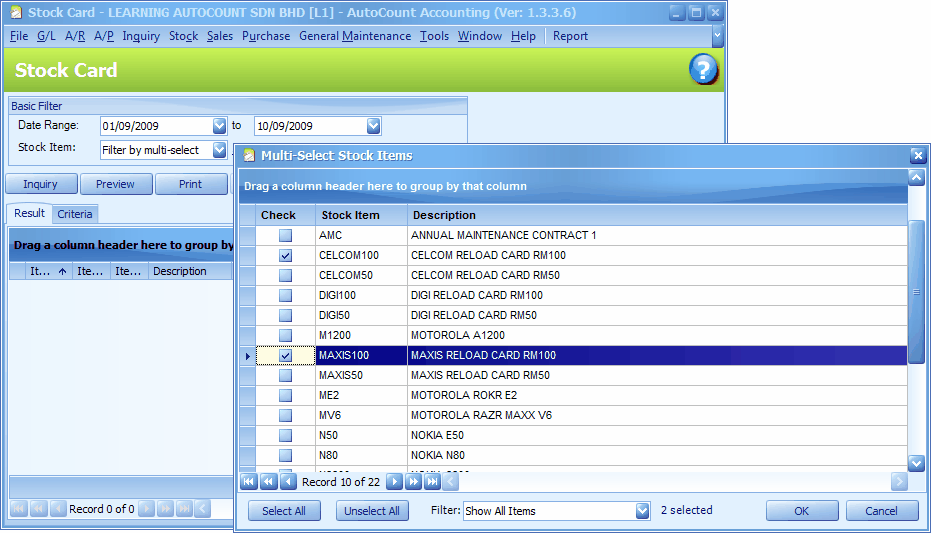The image size is (931, 533).
Task: Switch to the Result tab
Action: point(29,213)
